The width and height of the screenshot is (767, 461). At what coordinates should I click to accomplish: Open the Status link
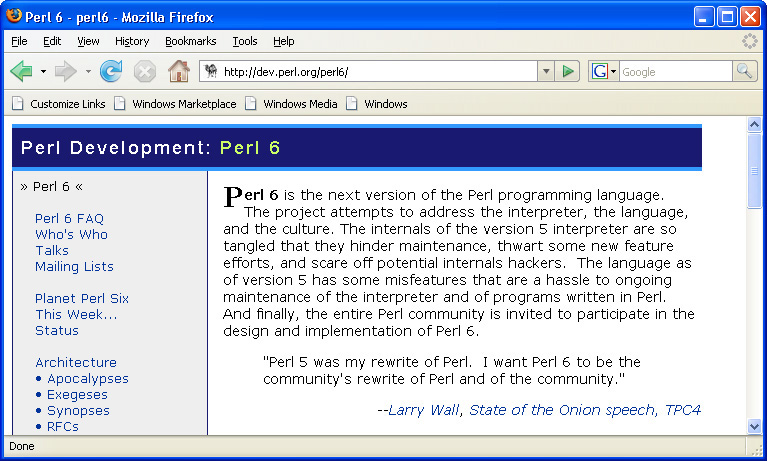(x=57, y=330)
